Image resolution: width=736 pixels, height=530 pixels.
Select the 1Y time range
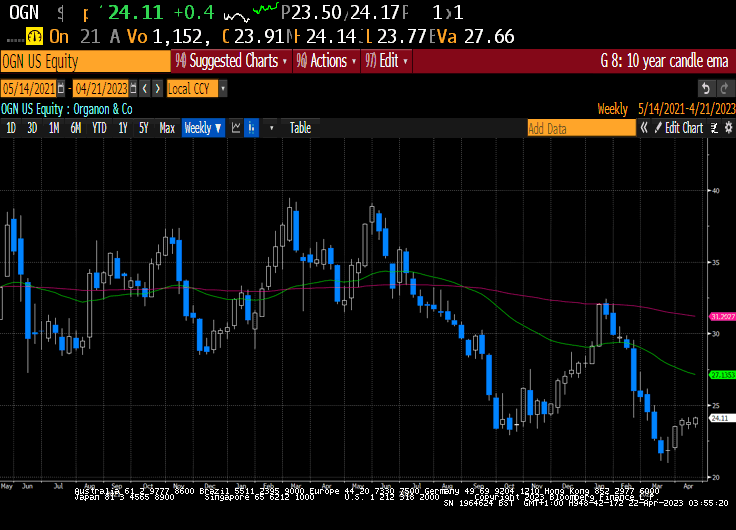pos(123,128)
